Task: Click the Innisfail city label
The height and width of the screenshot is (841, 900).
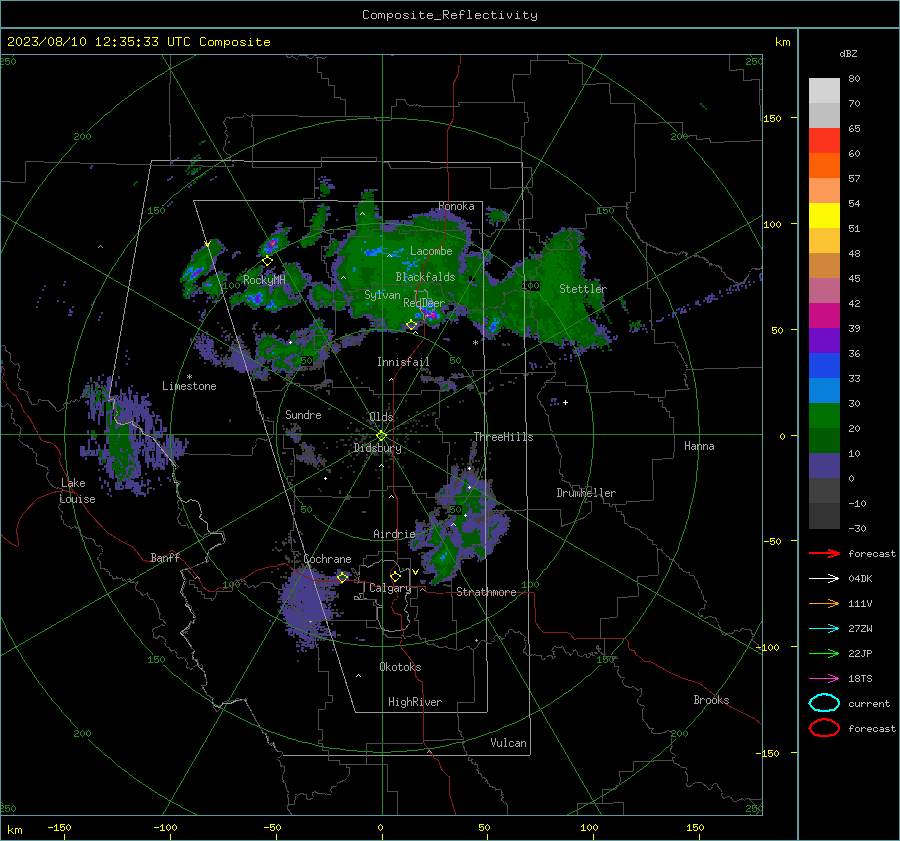Action: [x=403, y=362]
